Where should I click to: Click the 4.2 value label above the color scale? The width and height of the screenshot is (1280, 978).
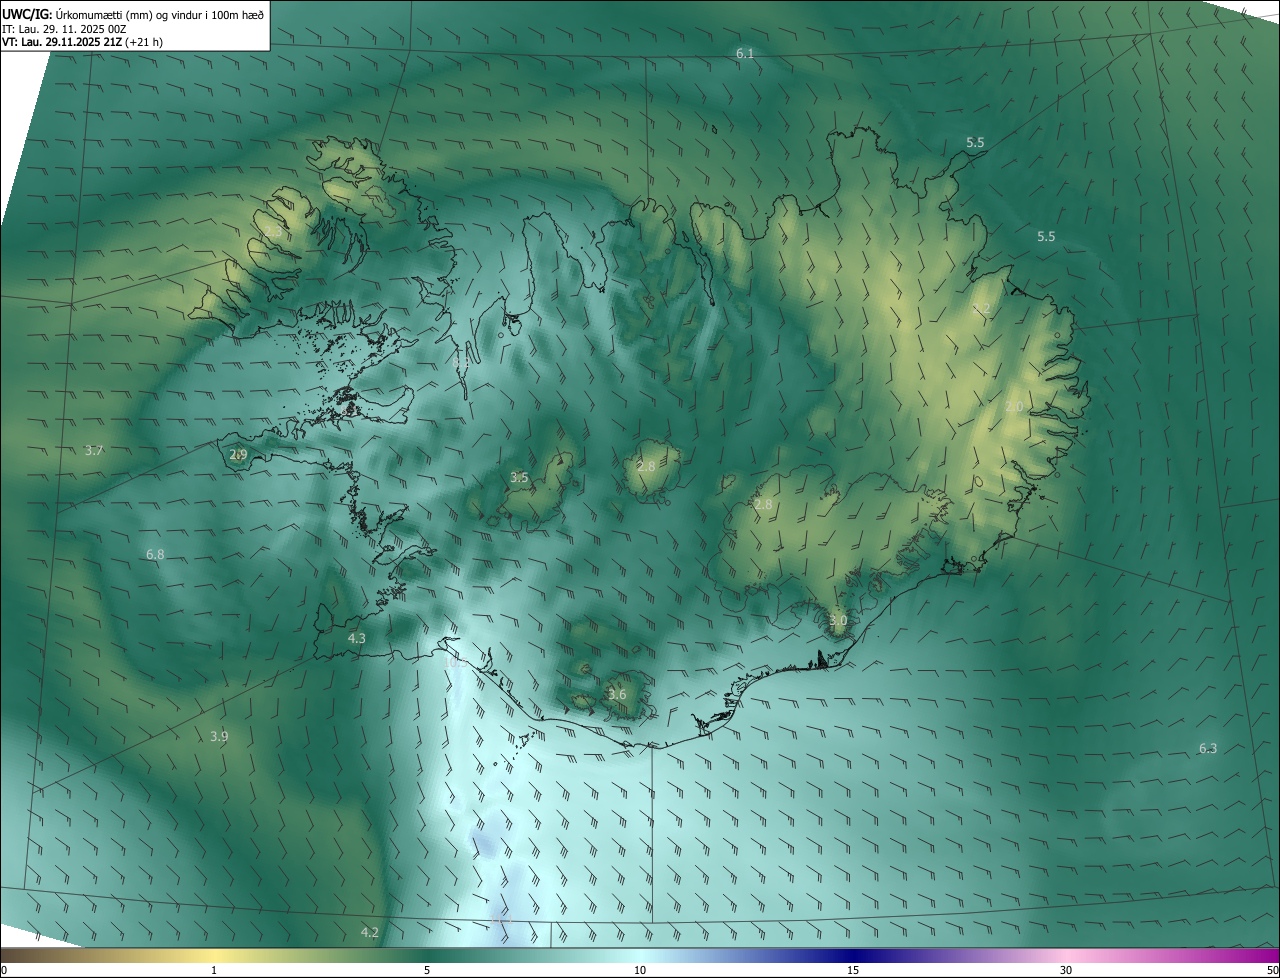coord(370,933)
